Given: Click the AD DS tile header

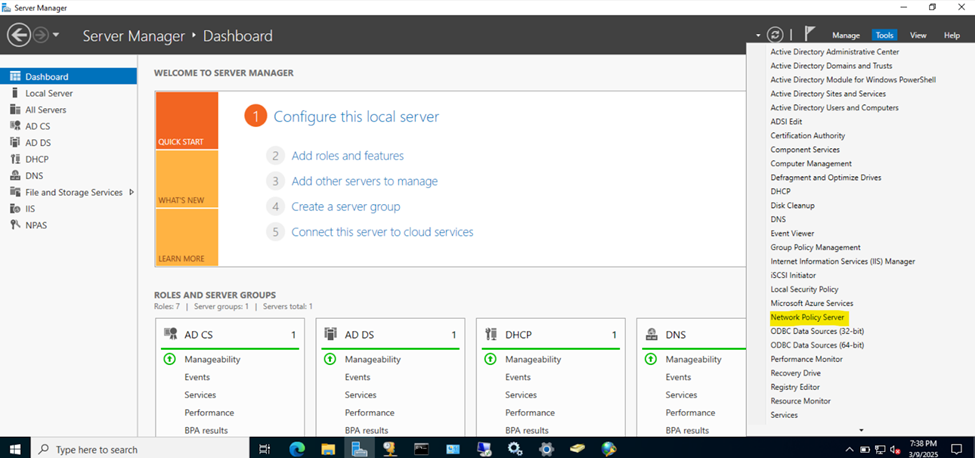Looking at the screenshot, I should [x=390, y=334].
